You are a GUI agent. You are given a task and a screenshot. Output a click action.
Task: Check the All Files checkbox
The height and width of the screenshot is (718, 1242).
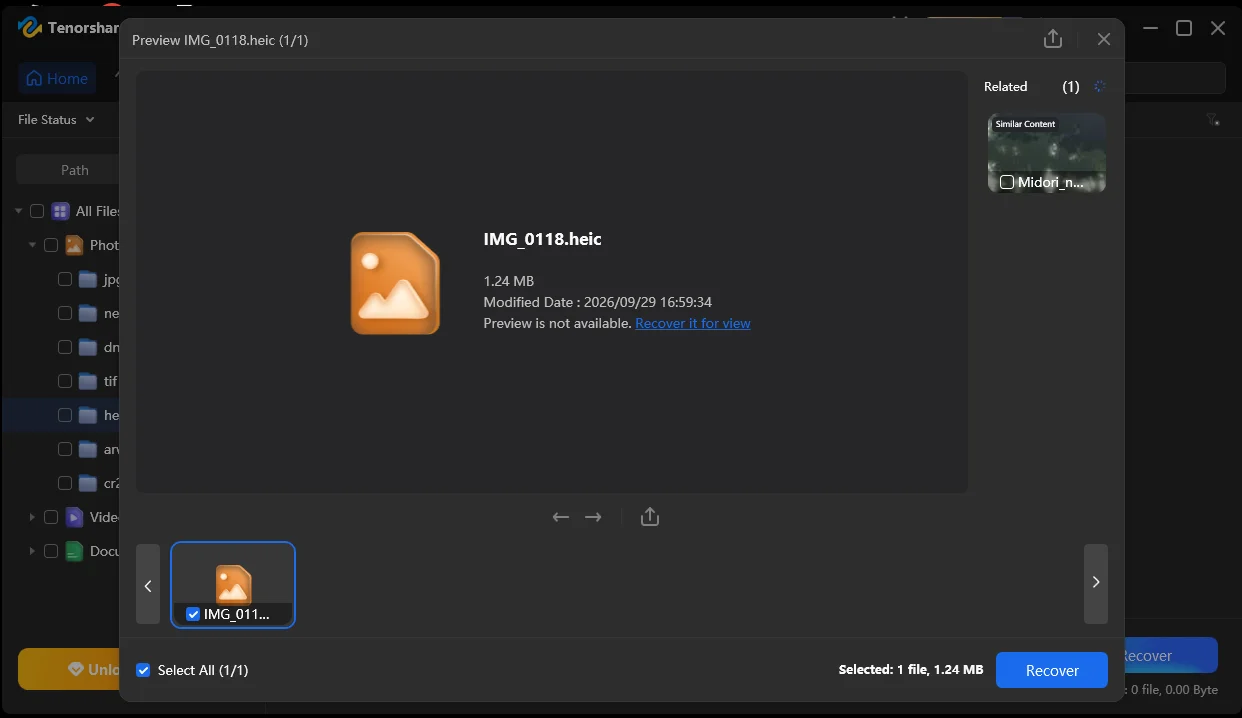point(37,211)
